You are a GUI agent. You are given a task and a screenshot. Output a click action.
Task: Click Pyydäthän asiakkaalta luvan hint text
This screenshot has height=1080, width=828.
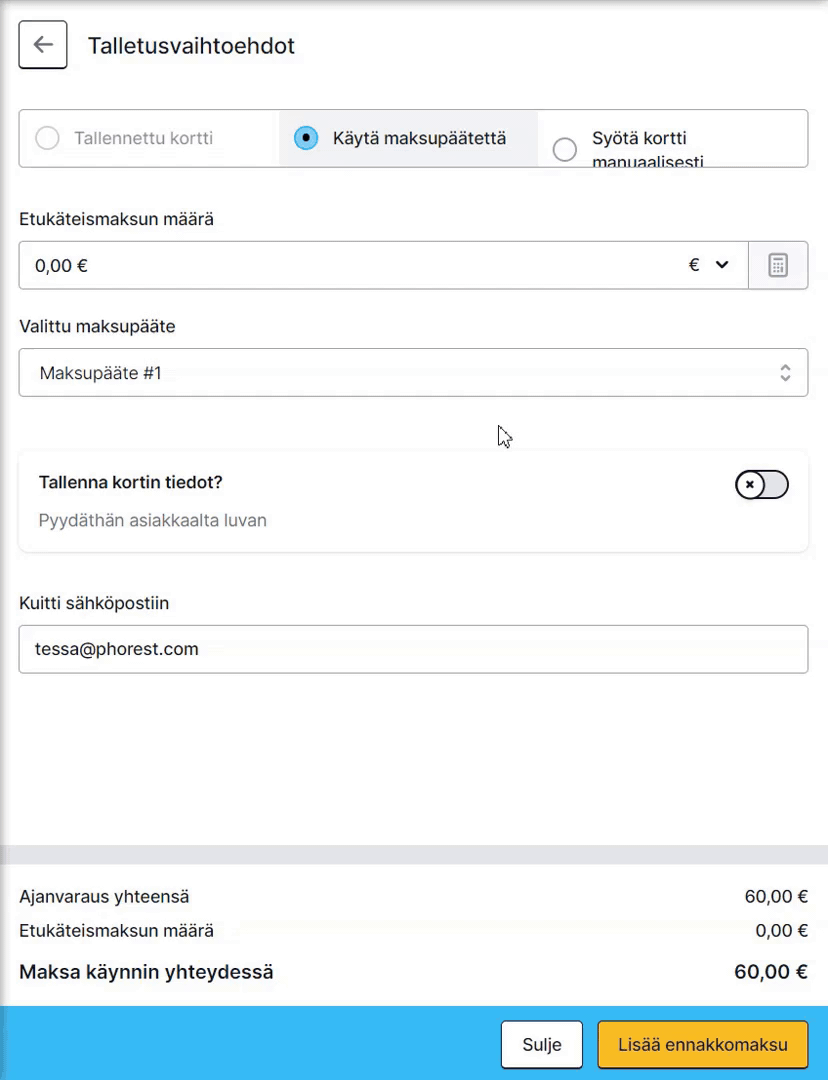152,520
